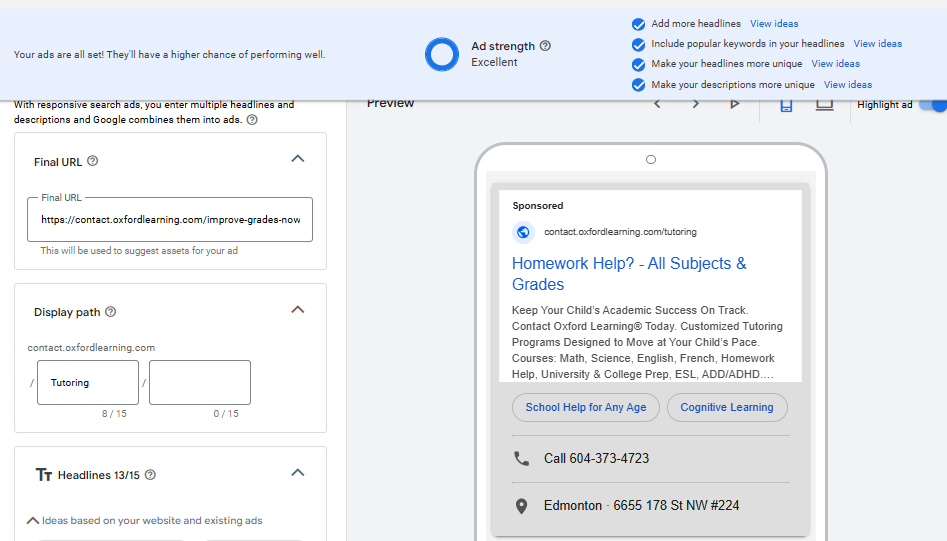The image size is (947, 541).
Task: Open Display path help icon
Action: 111,312
